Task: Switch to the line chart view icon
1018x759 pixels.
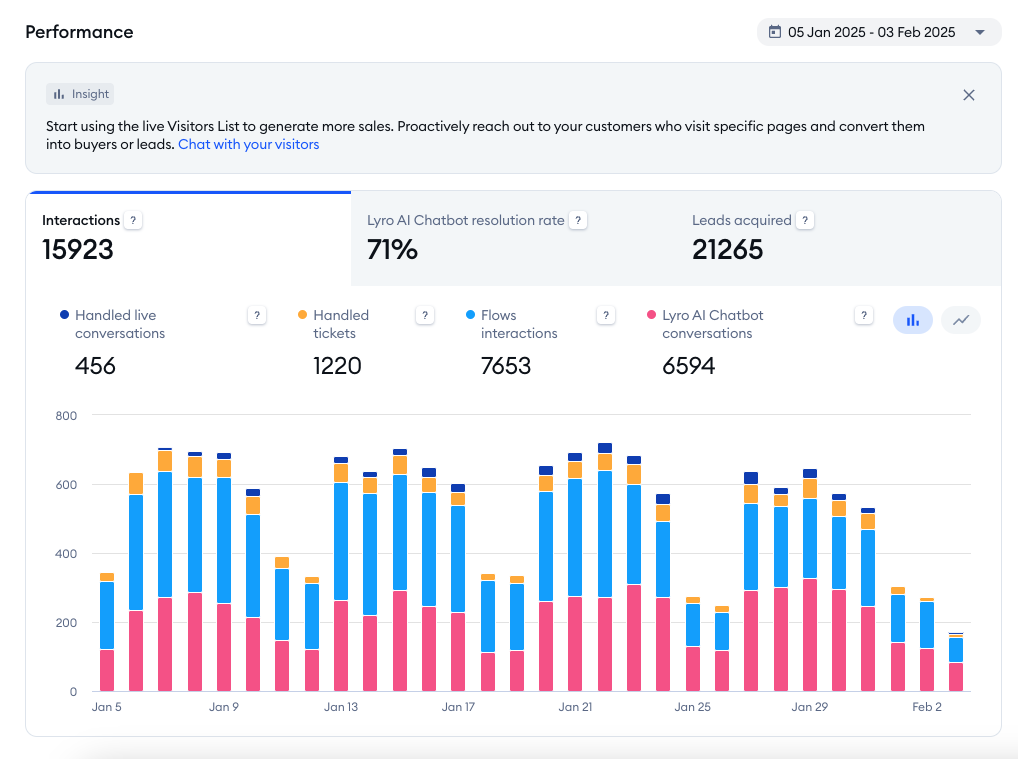Action: click(959, 320)
